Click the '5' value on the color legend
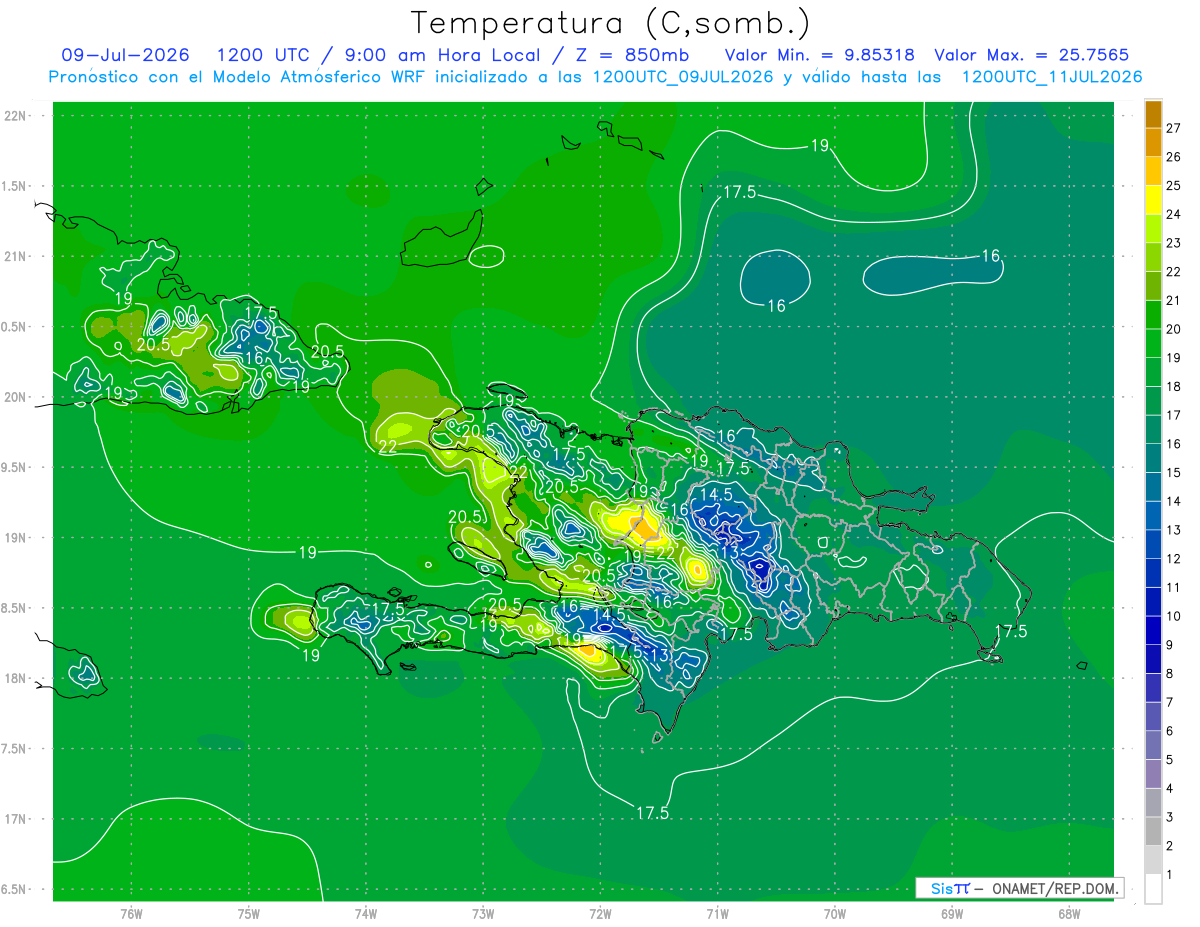Image resolution: width=1200 pixels, height=927 pixels. pos(1170,760)
